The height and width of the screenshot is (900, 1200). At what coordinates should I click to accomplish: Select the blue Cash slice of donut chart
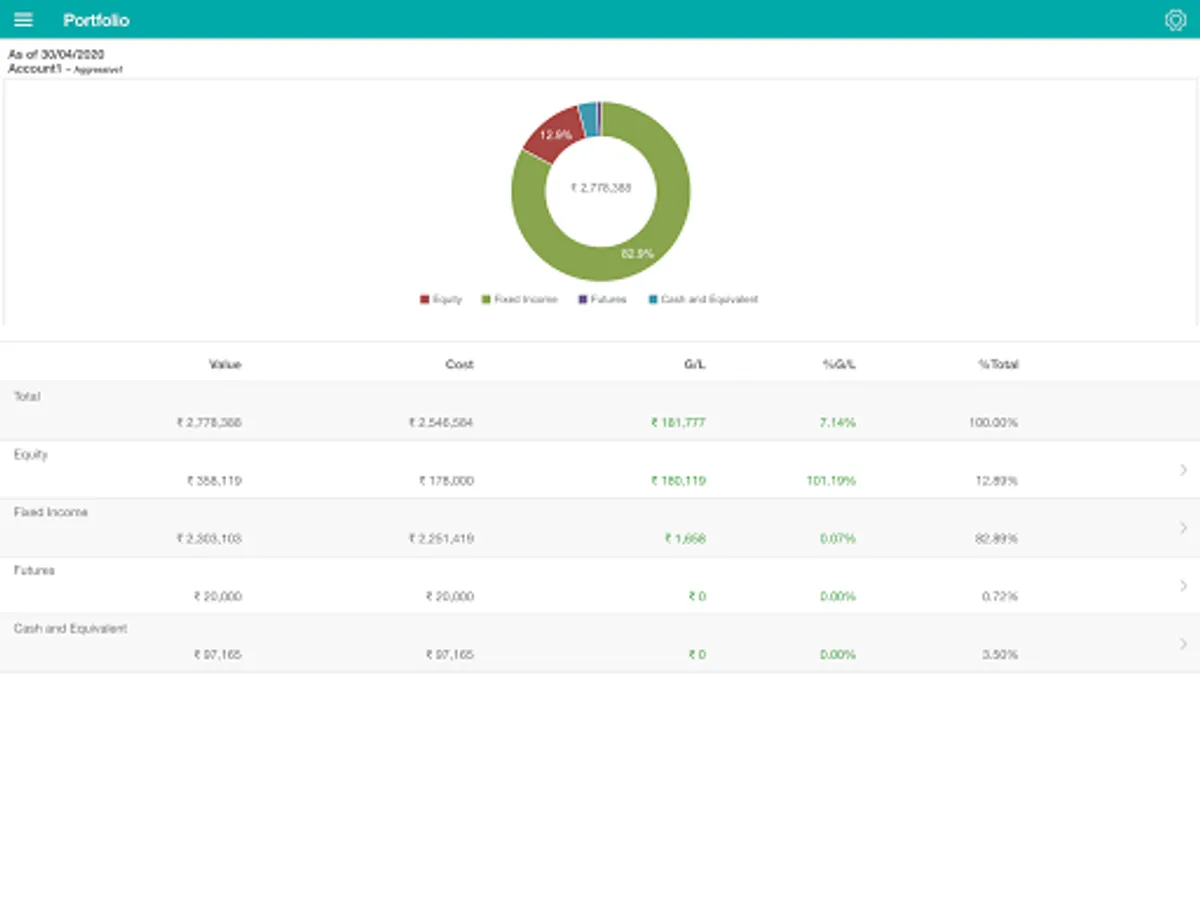pyautogui.click(x=588, y=118)
